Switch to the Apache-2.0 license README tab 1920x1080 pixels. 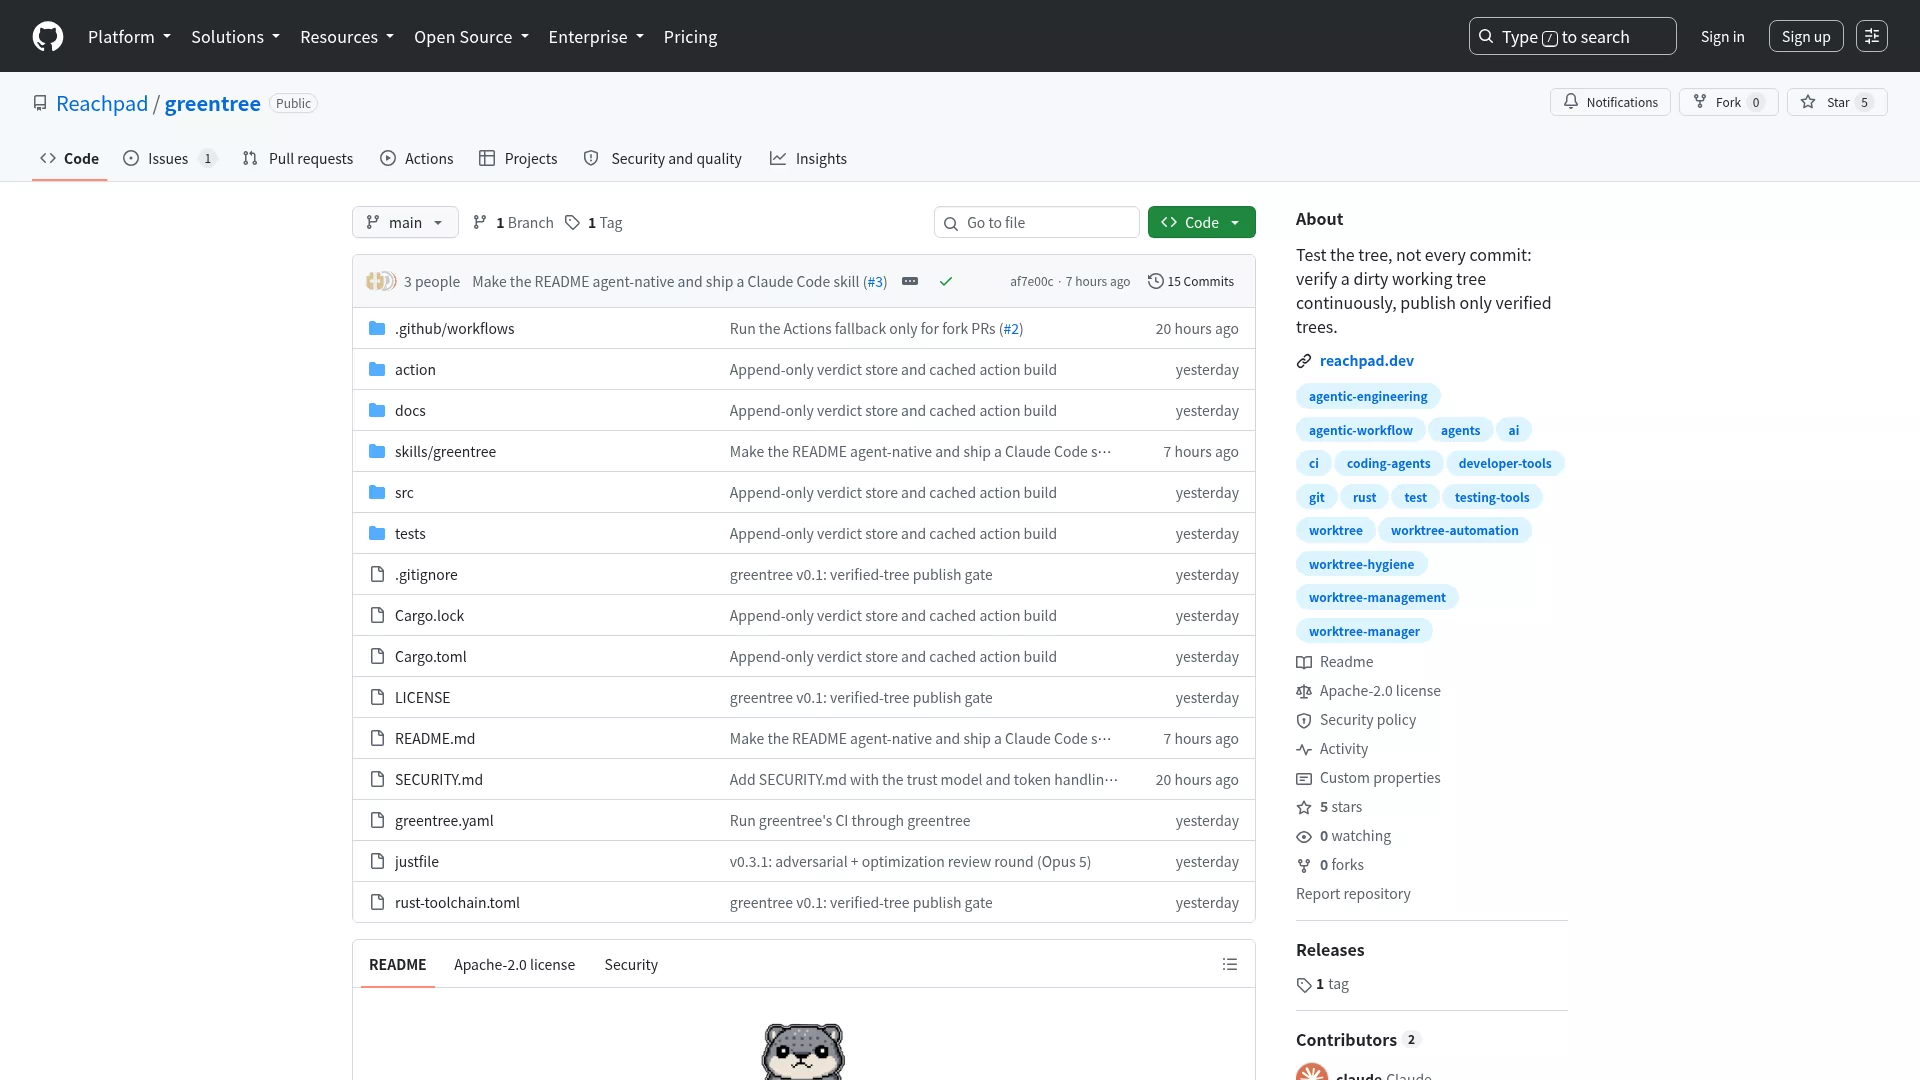[514, 964]
